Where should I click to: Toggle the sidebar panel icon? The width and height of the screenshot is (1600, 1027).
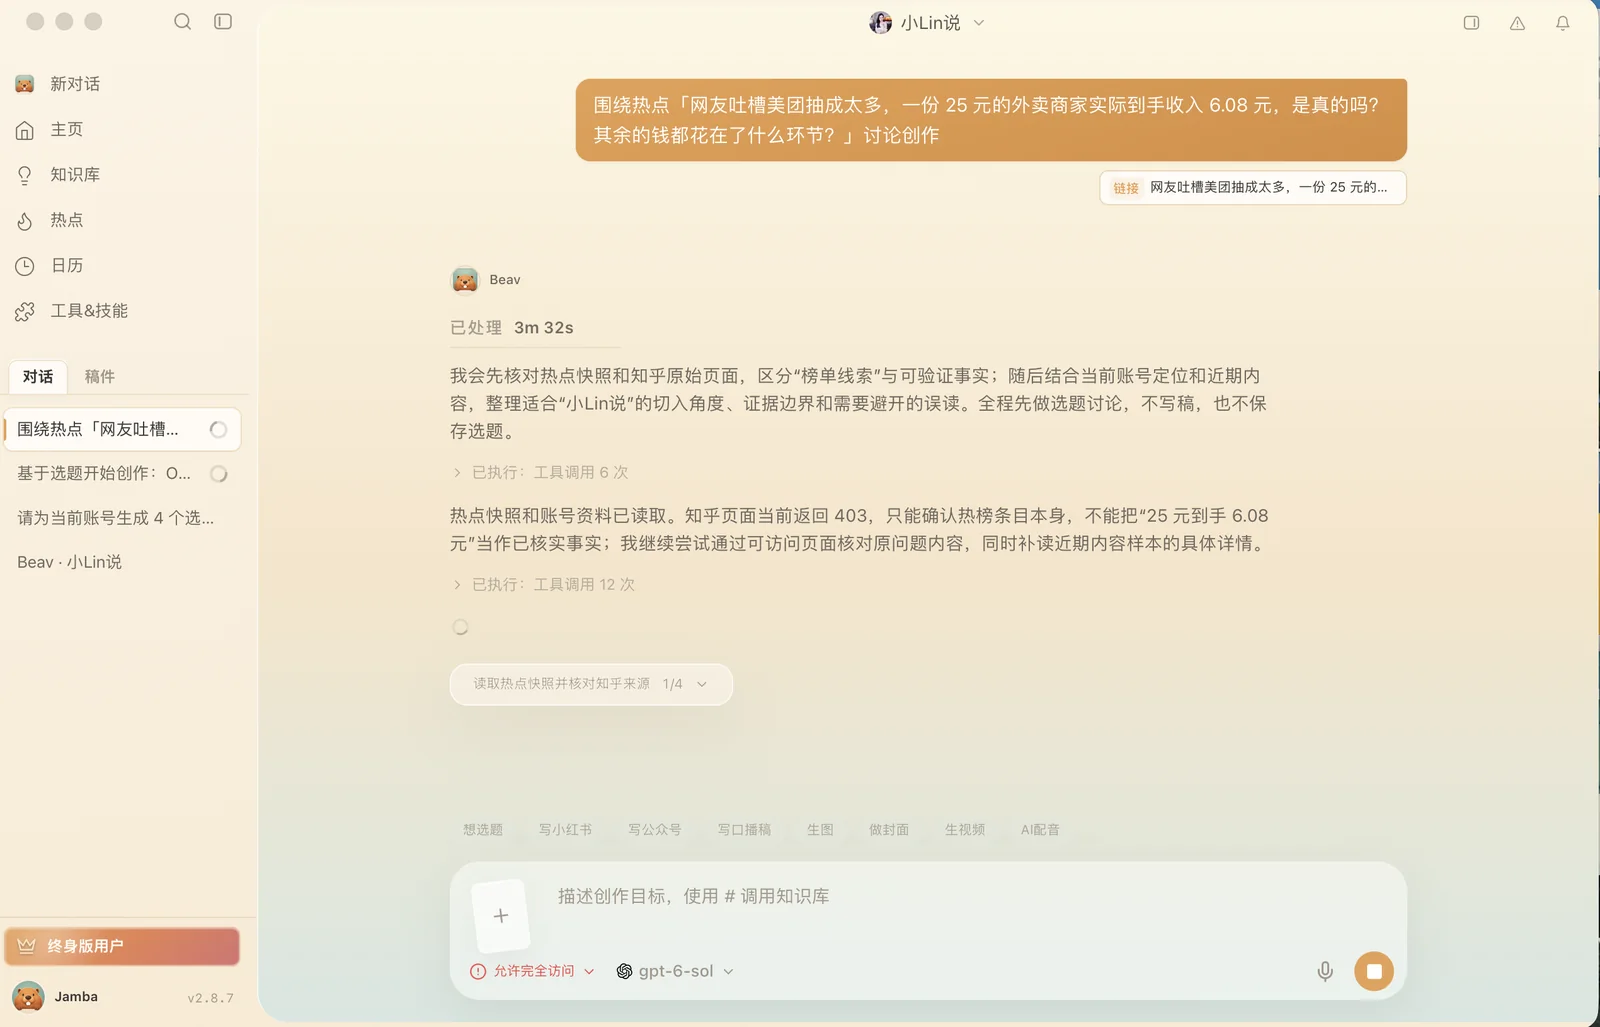[x=223, y=21]
